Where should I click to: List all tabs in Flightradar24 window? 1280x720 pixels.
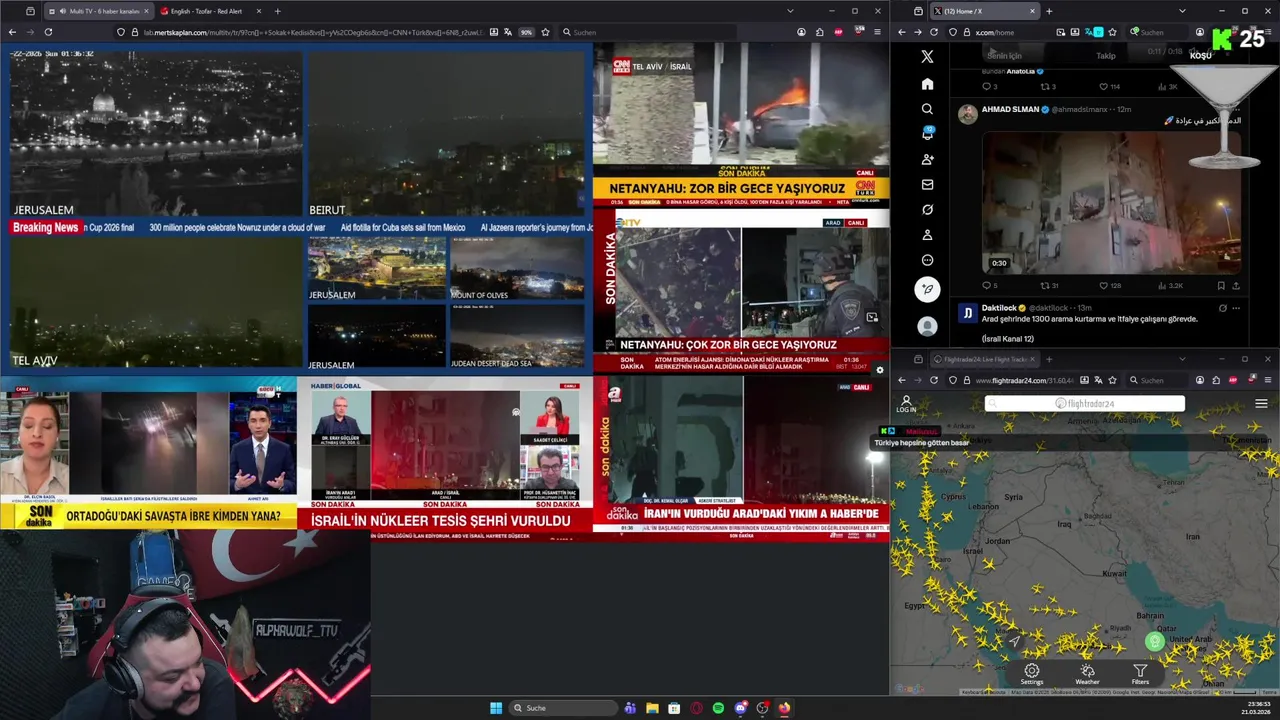point(1182,359)
